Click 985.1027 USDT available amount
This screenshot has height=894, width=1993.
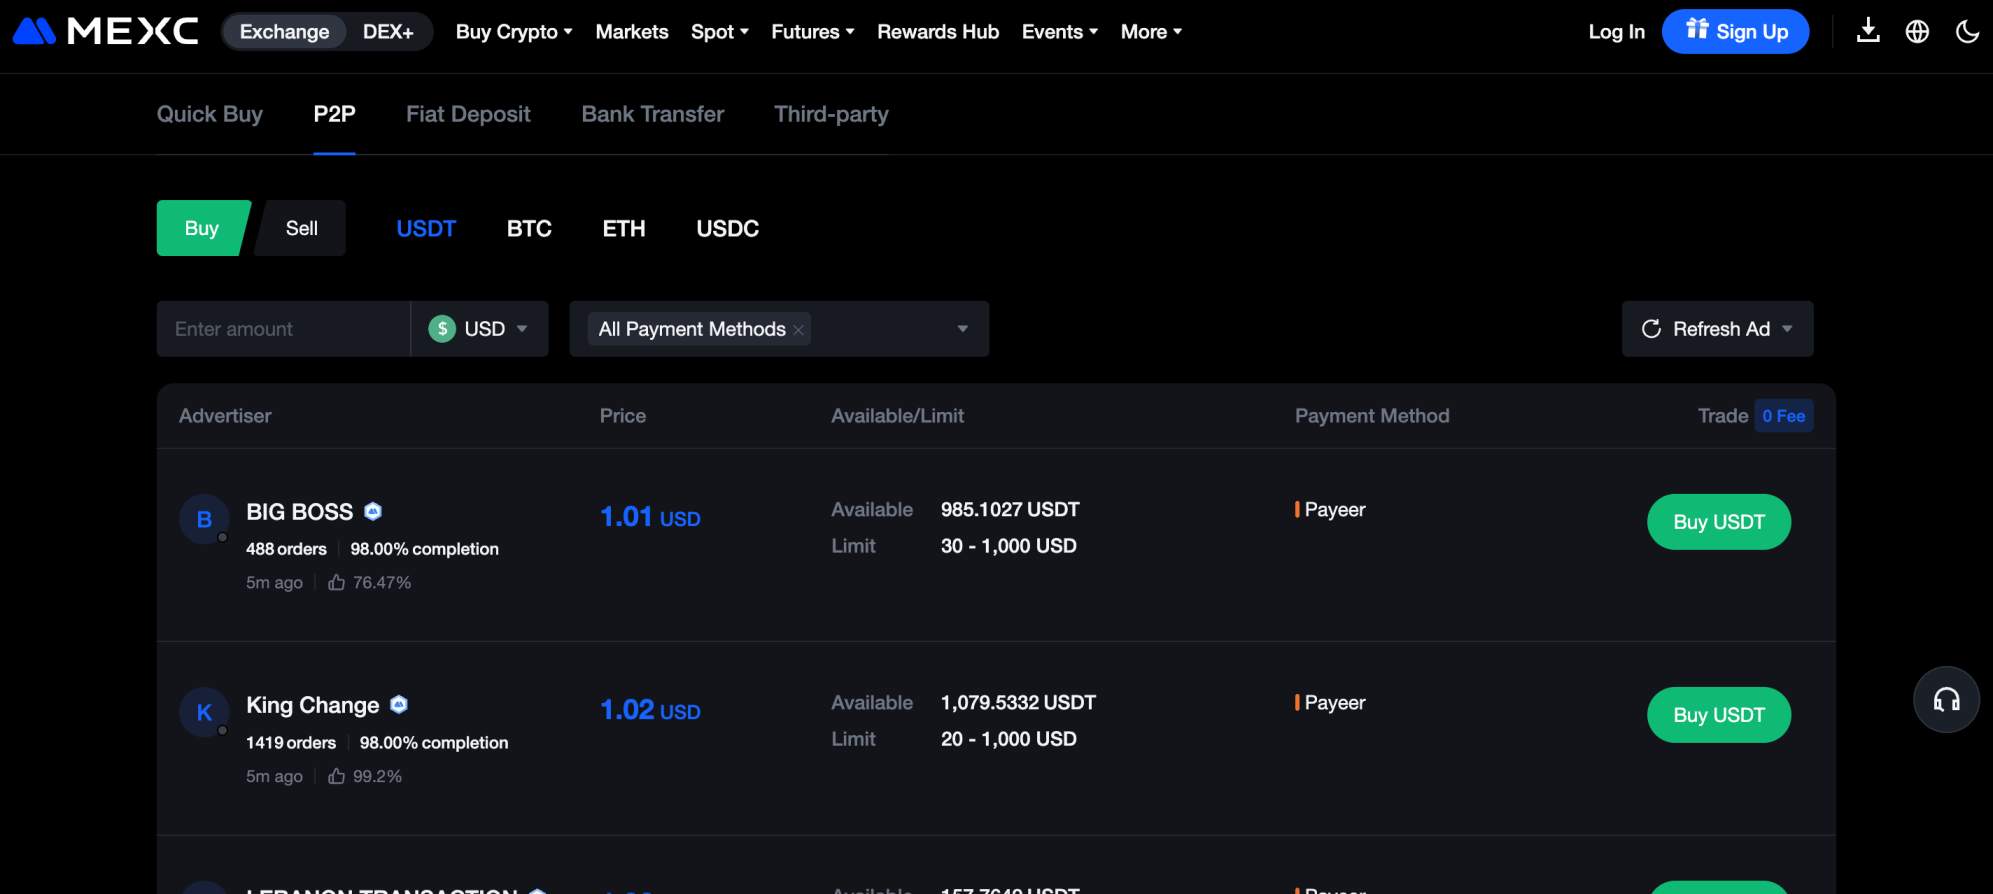point(1010,509)
